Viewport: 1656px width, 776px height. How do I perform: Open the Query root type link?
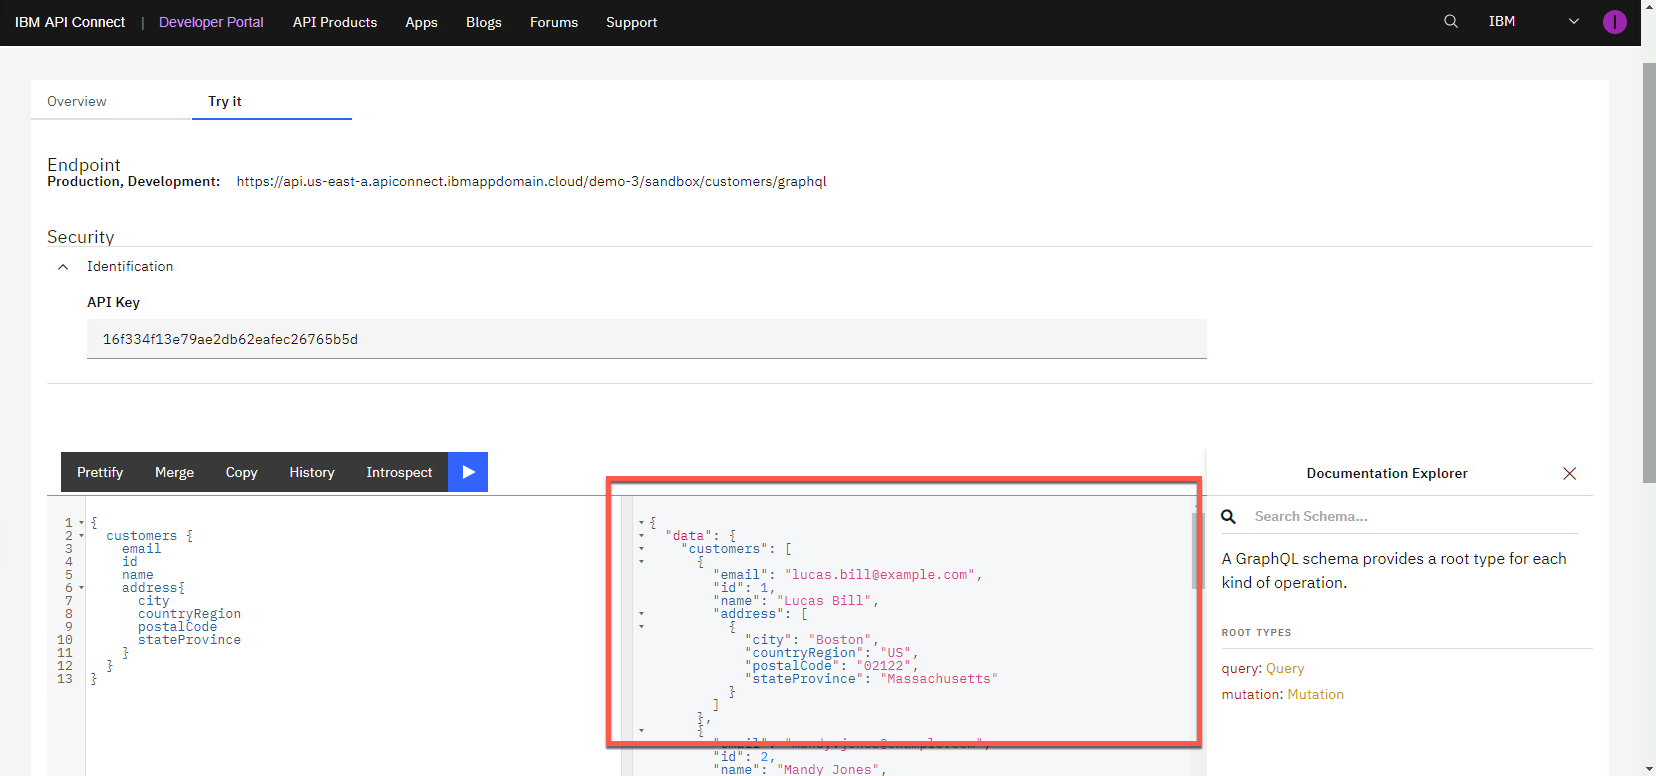click(x=1284, y=669)
